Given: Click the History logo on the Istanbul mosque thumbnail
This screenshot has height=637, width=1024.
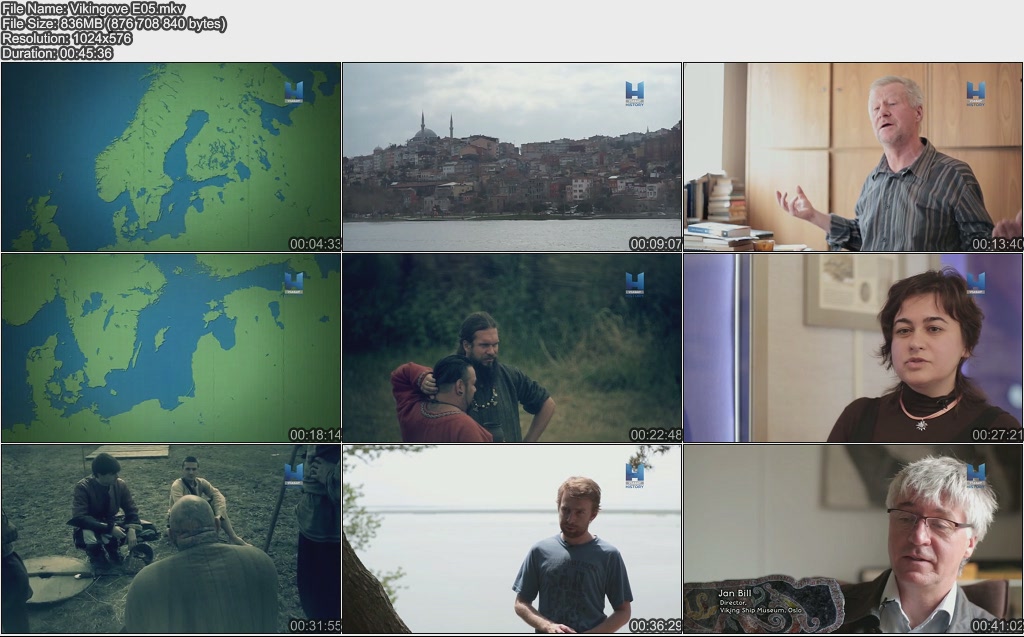Looking at the screenshot, I should tap(634, 93).
